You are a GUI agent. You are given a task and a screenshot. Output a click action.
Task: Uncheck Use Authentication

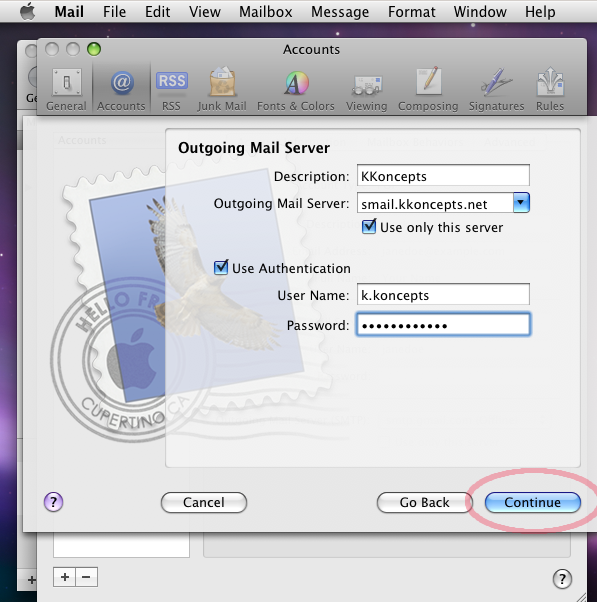point(221,267)
